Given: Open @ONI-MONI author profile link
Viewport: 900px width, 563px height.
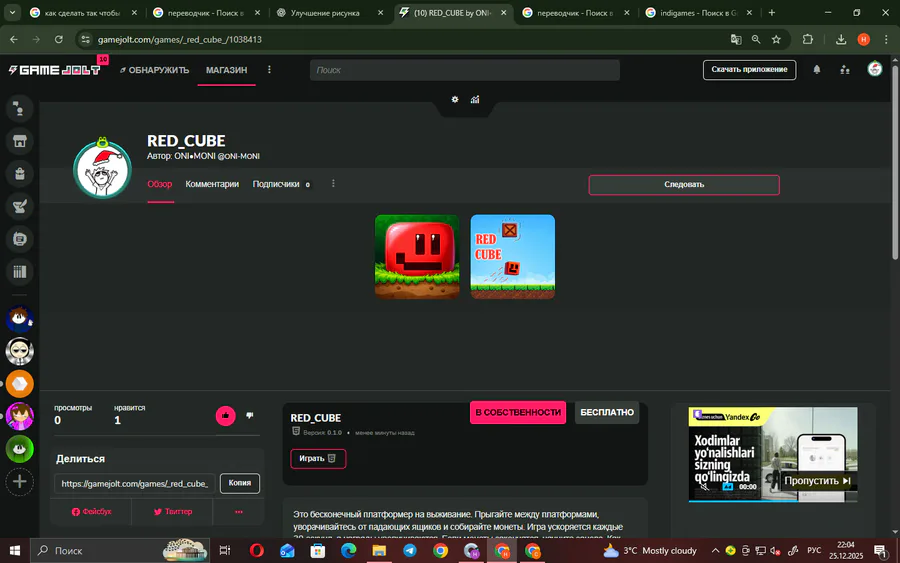Looking at the screenshot, I should [x=239, y=156].
